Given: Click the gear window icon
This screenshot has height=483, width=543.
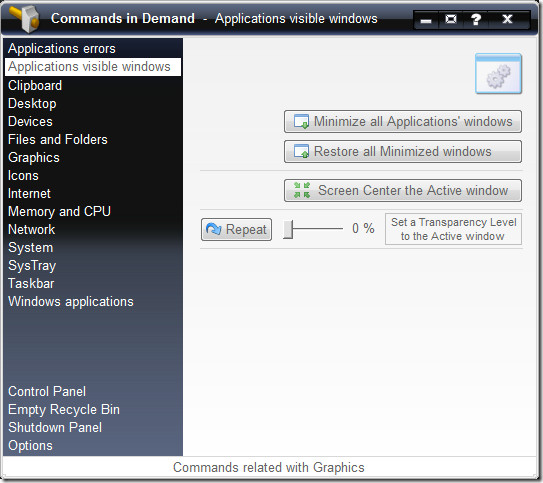Looking at the screenshot, I should 498,73.
